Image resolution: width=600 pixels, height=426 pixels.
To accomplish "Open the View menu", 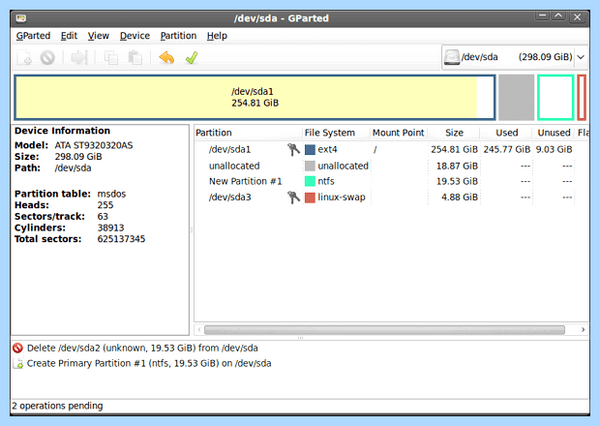I will [x=98, y=36].
